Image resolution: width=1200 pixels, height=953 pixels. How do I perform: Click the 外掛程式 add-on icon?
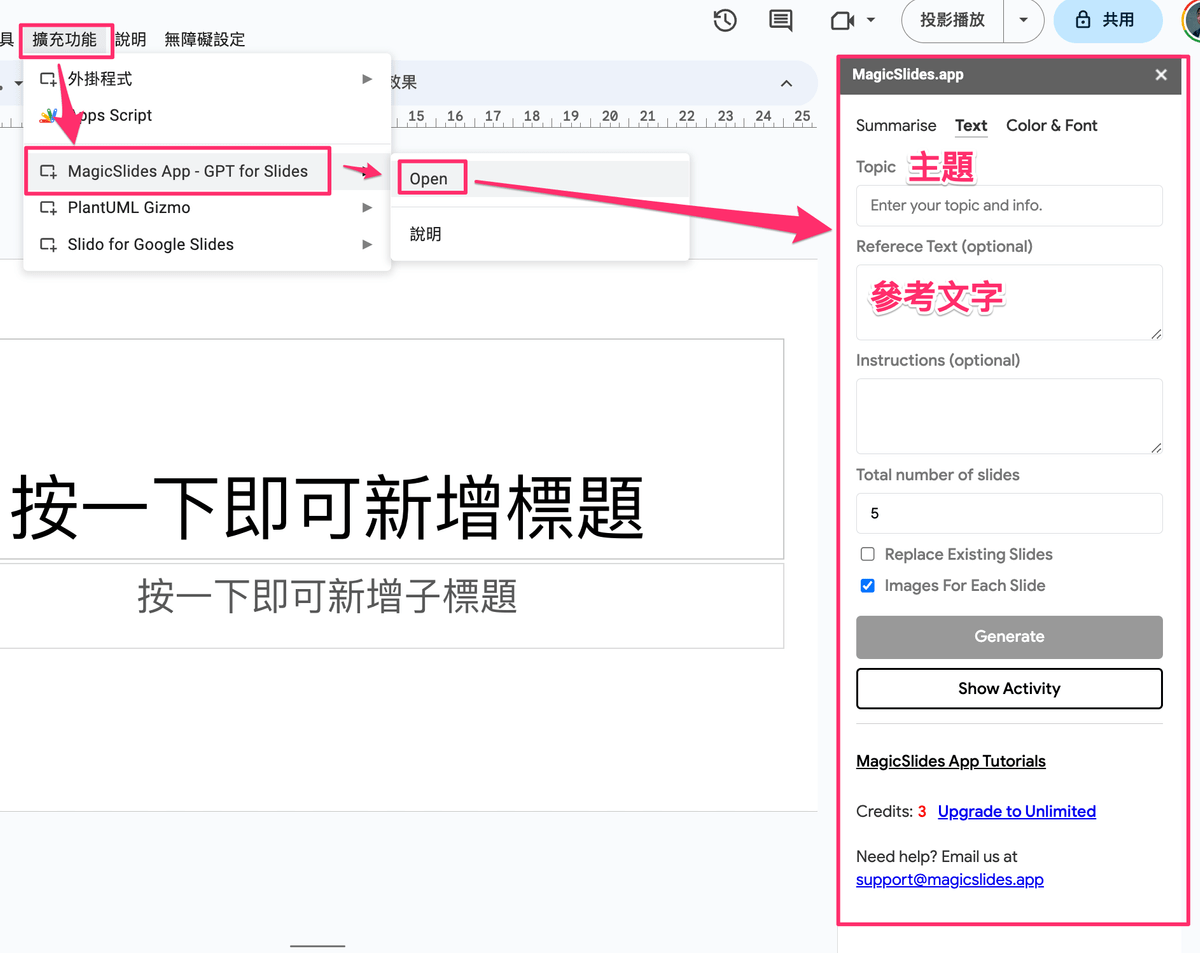coord(48,79)
